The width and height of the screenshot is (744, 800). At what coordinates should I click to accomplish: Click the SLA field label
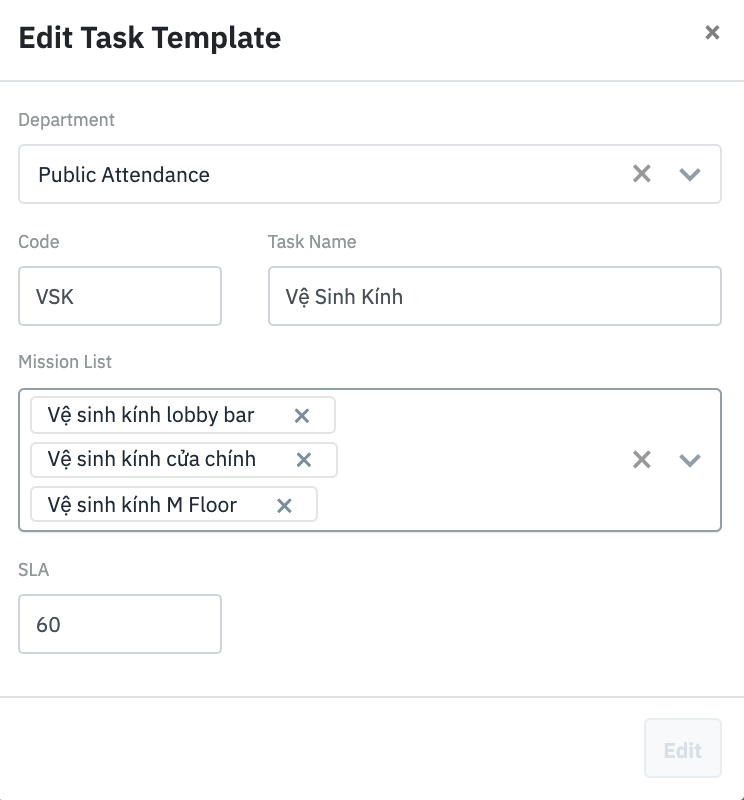[x=33, y=570]
